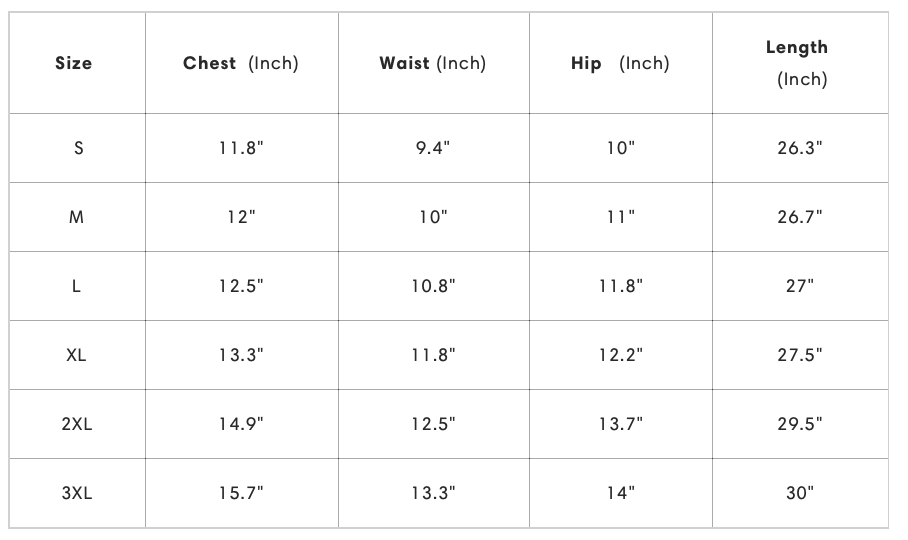The image size is (908, 540).
Task: Select the 2XL size row label
Action: pos(77,424)
